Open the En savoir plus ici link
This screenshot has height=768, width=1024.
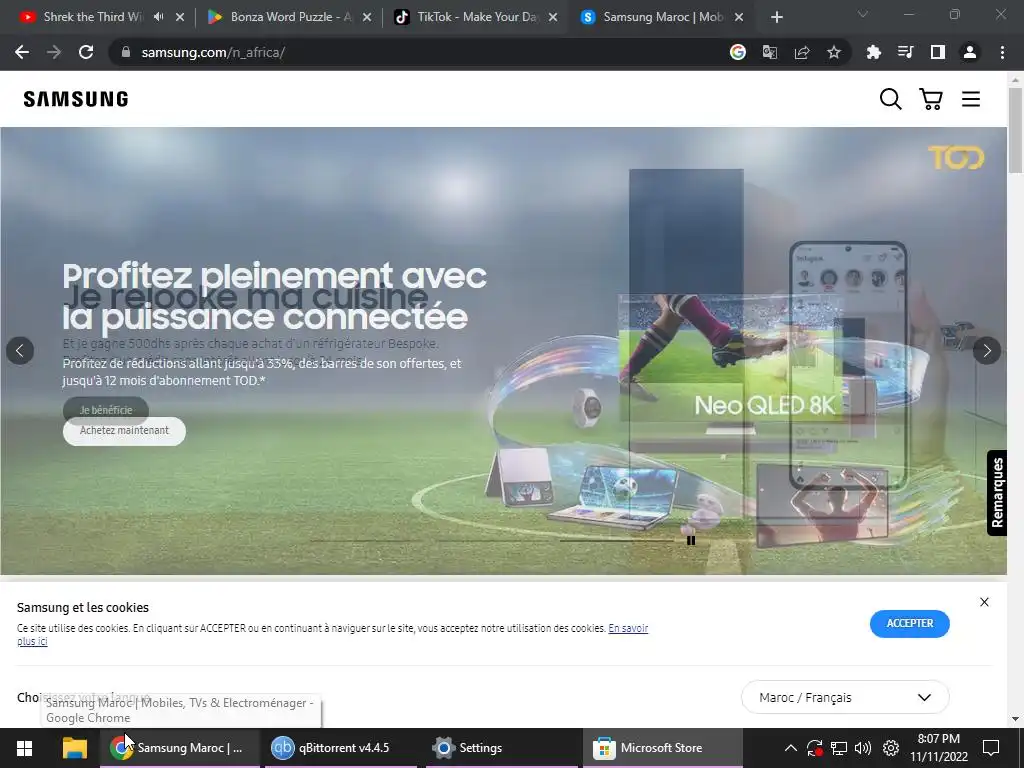click(628, 628)
